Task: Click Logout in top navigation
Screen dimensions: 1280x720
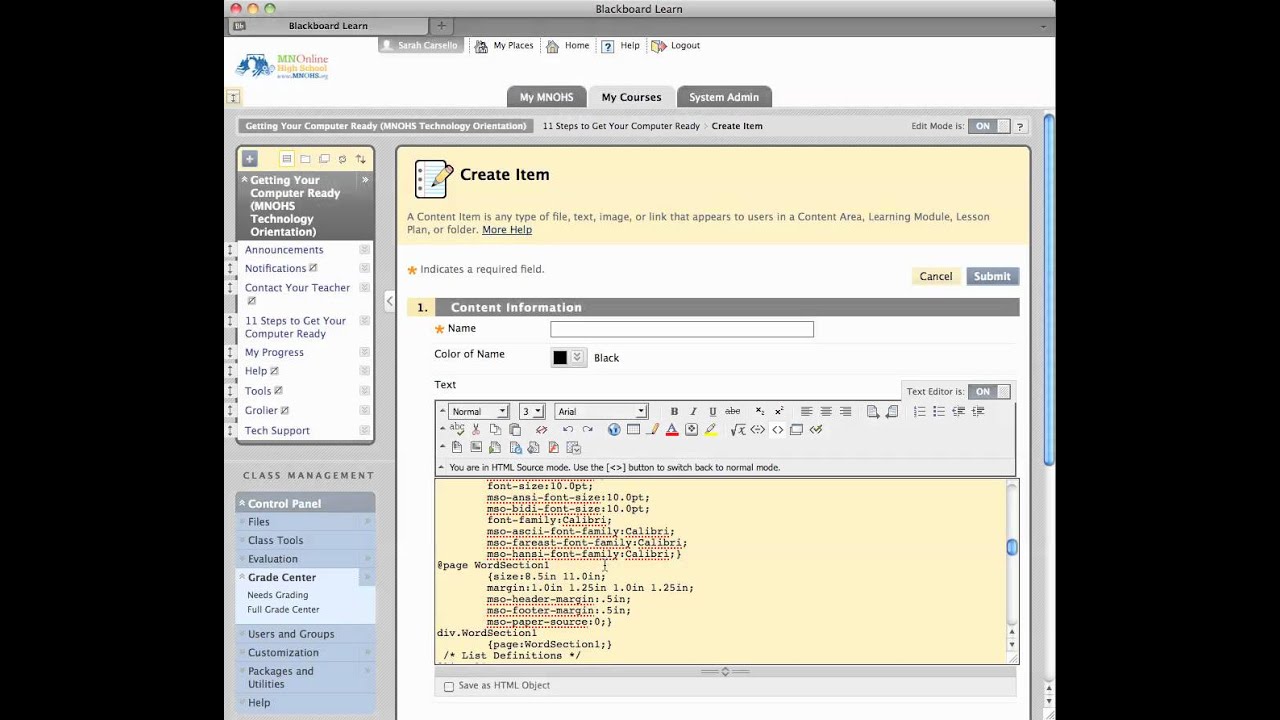Action: pos(676,46)
